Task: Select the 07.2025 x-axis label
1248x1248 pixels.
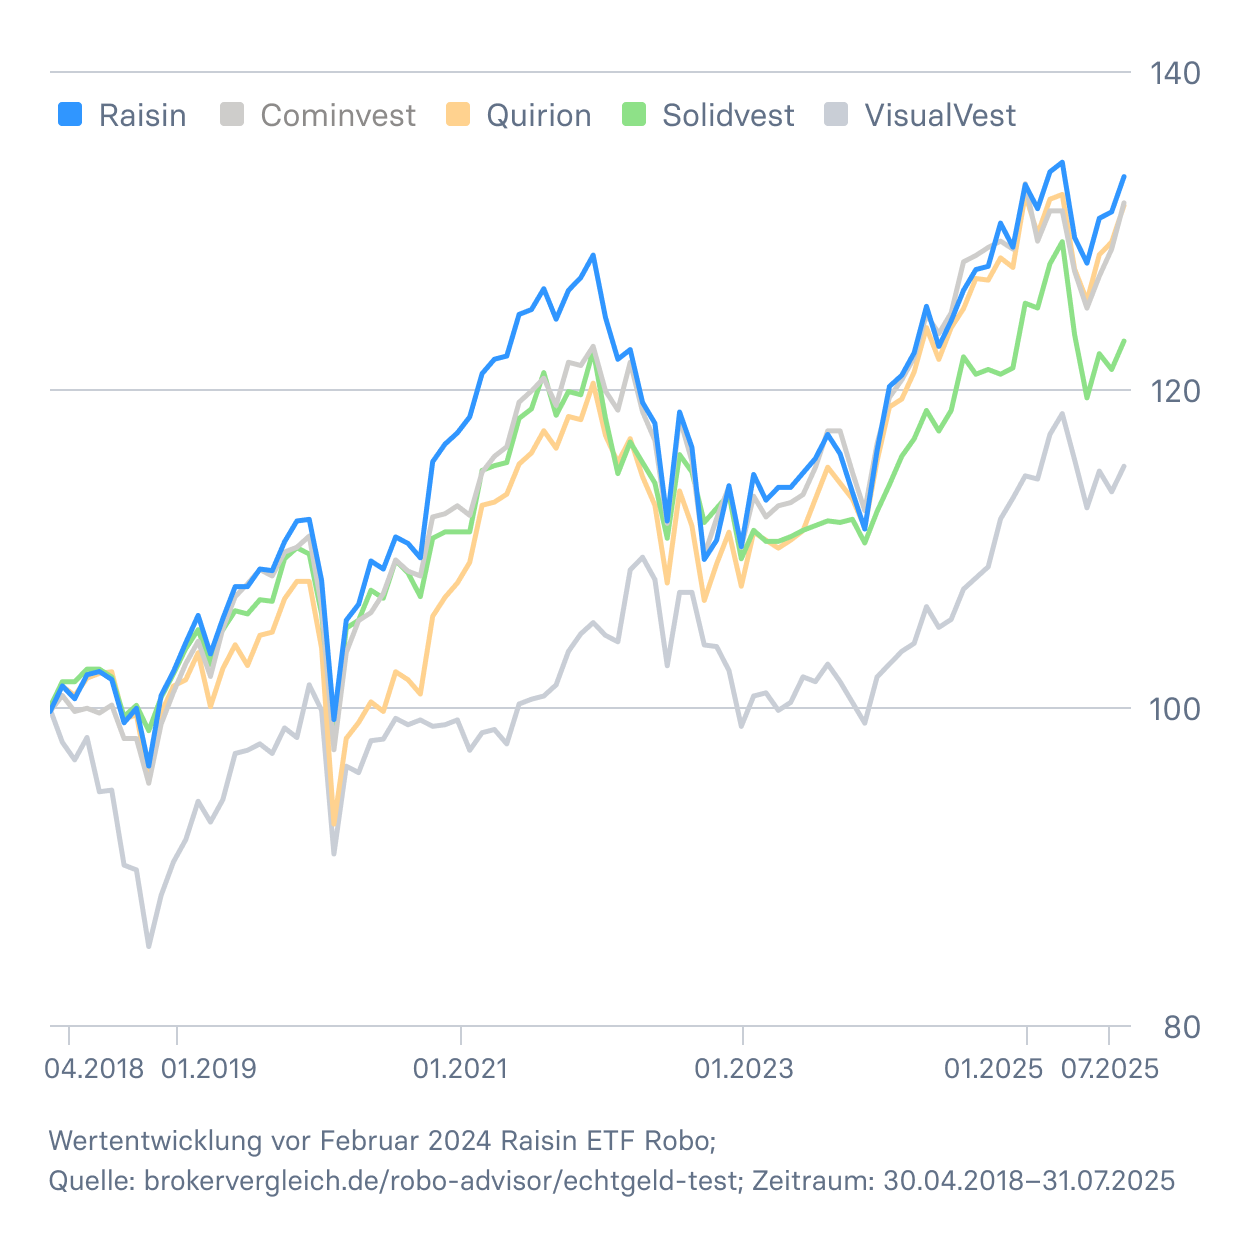Action: pyautogui.click(x=1110, y=1069)
